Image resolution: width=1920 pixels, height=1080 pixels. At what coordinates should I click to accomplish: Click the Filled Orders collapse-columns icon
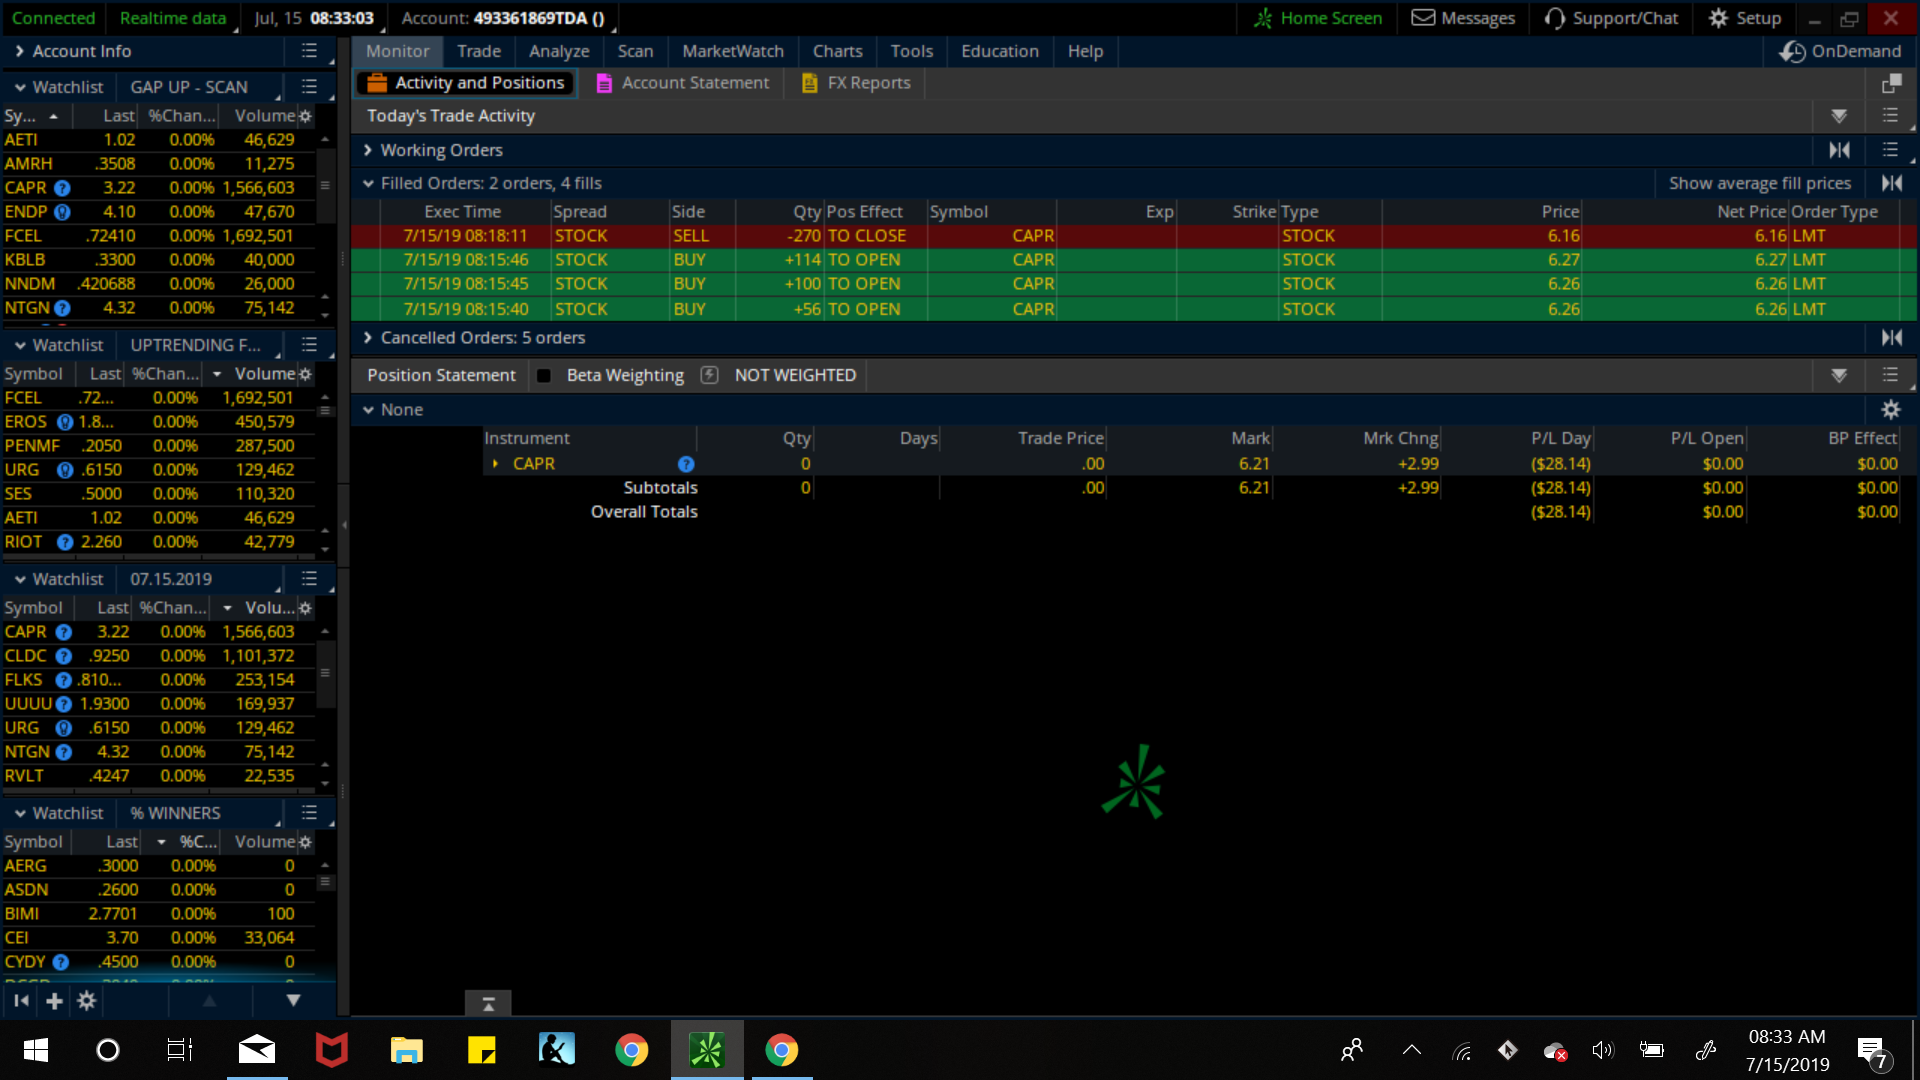(1891, 183)
